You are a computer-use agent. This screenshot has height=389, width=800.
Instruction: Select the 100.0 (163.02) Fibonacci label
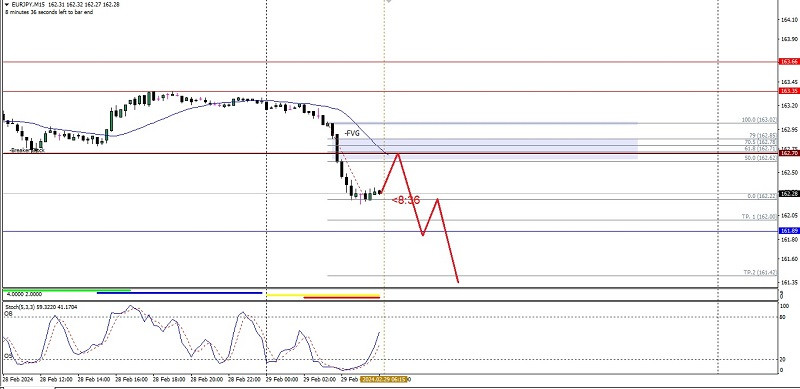click(759, 120)
